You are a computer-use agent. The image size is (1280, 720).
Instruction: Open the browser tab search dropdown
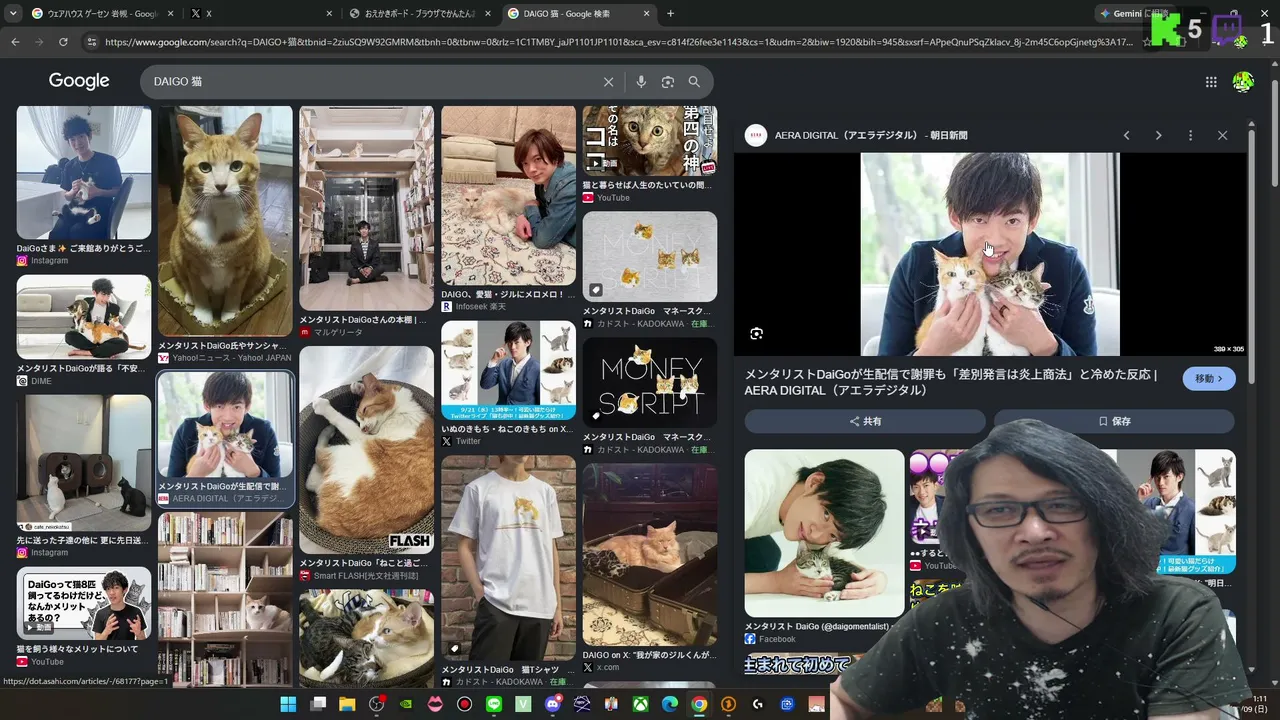(12, 13)
